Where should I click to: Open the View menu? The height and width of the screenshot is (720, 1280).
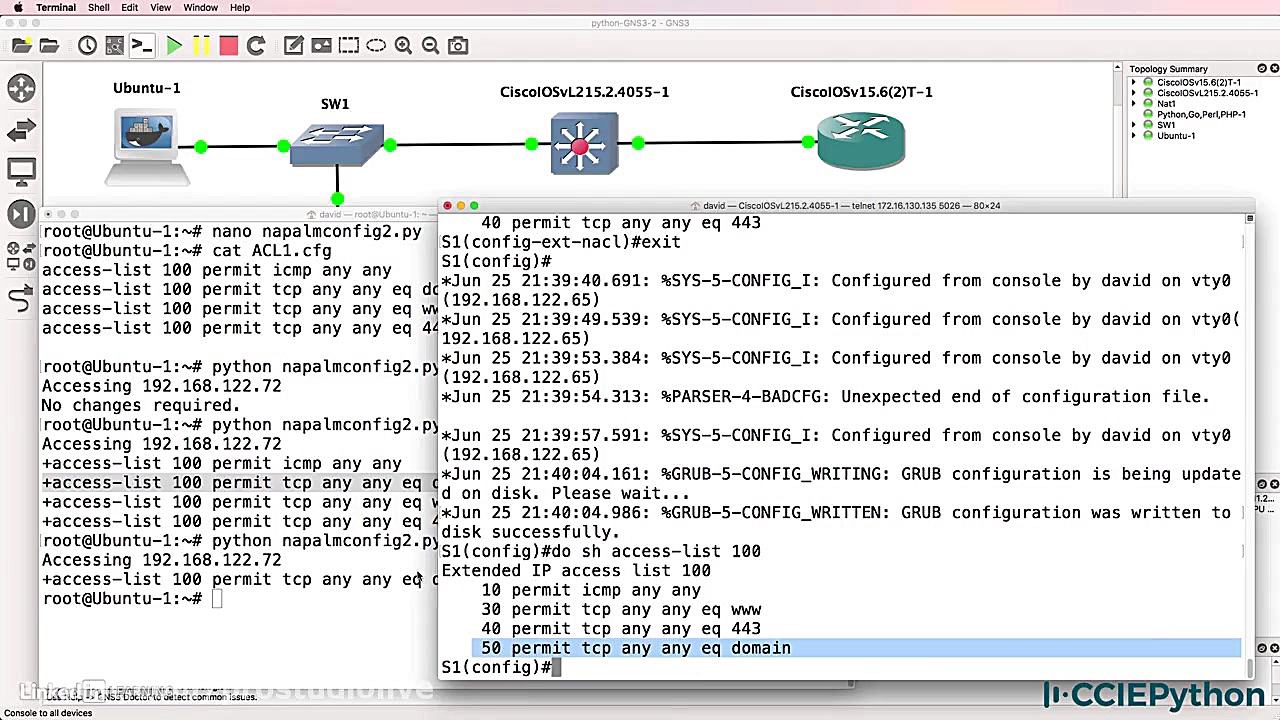pyautogui.click(x=160, y=7)
